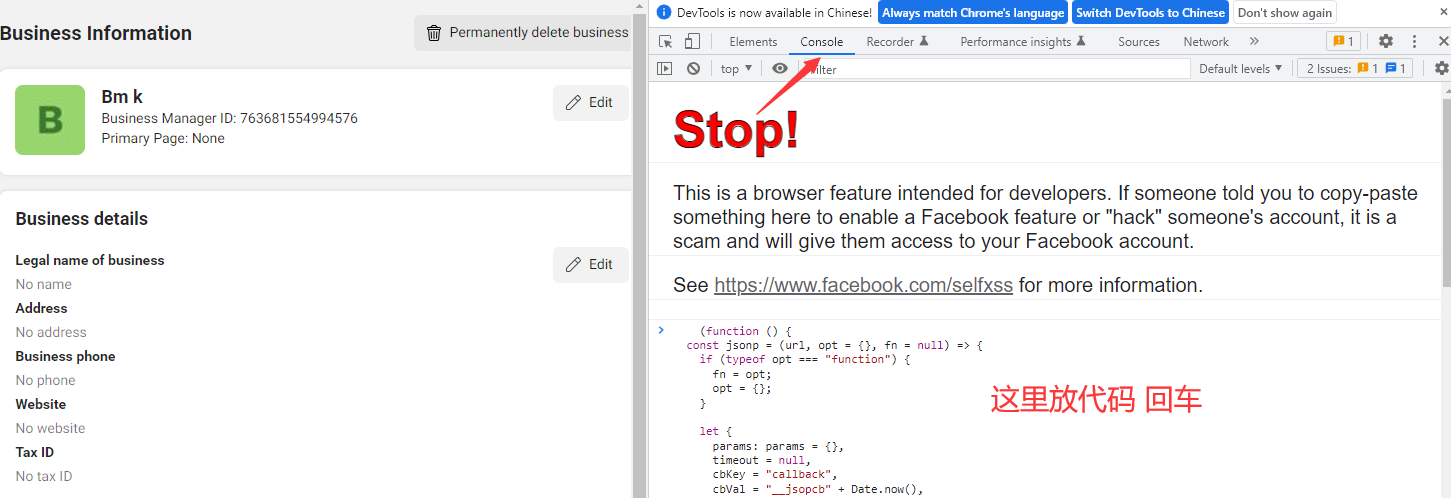Click trash icon to permanently delete business
The height and width of the screenshot is (498, 1451).
point(434,33)
